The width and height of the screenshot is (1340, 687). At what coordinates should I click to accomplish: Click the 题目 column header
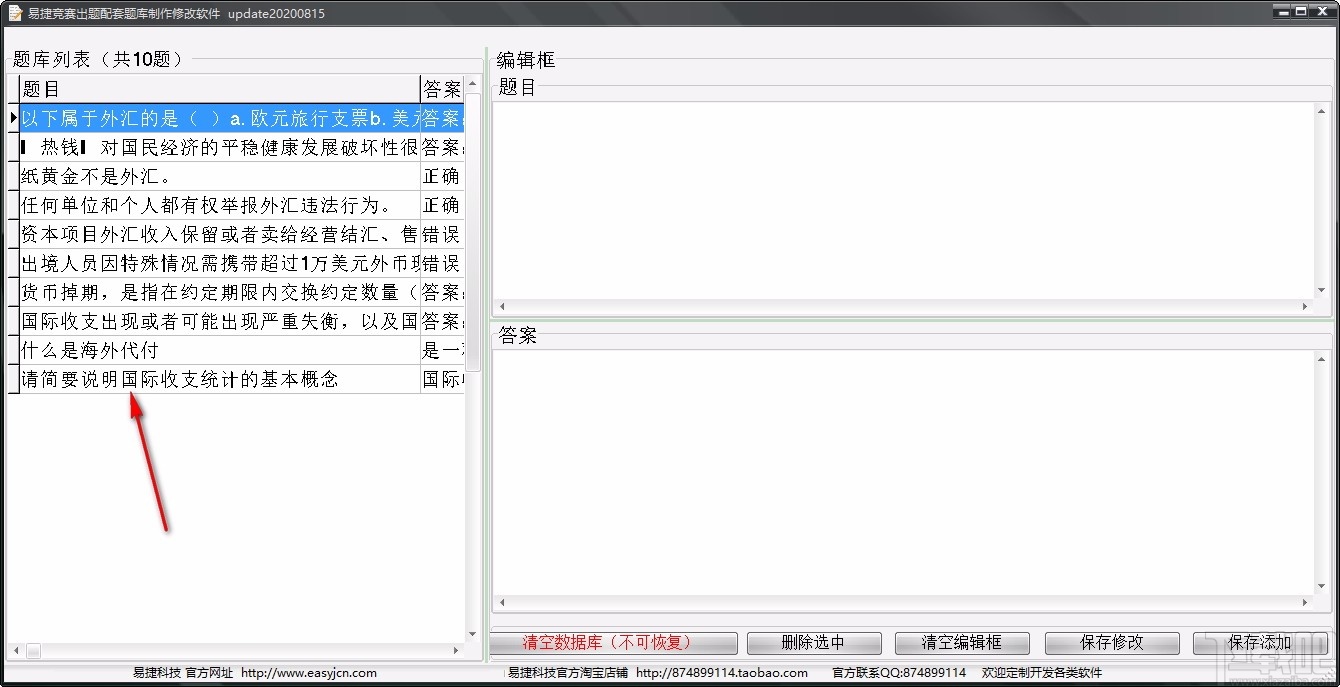pos(200,89)
